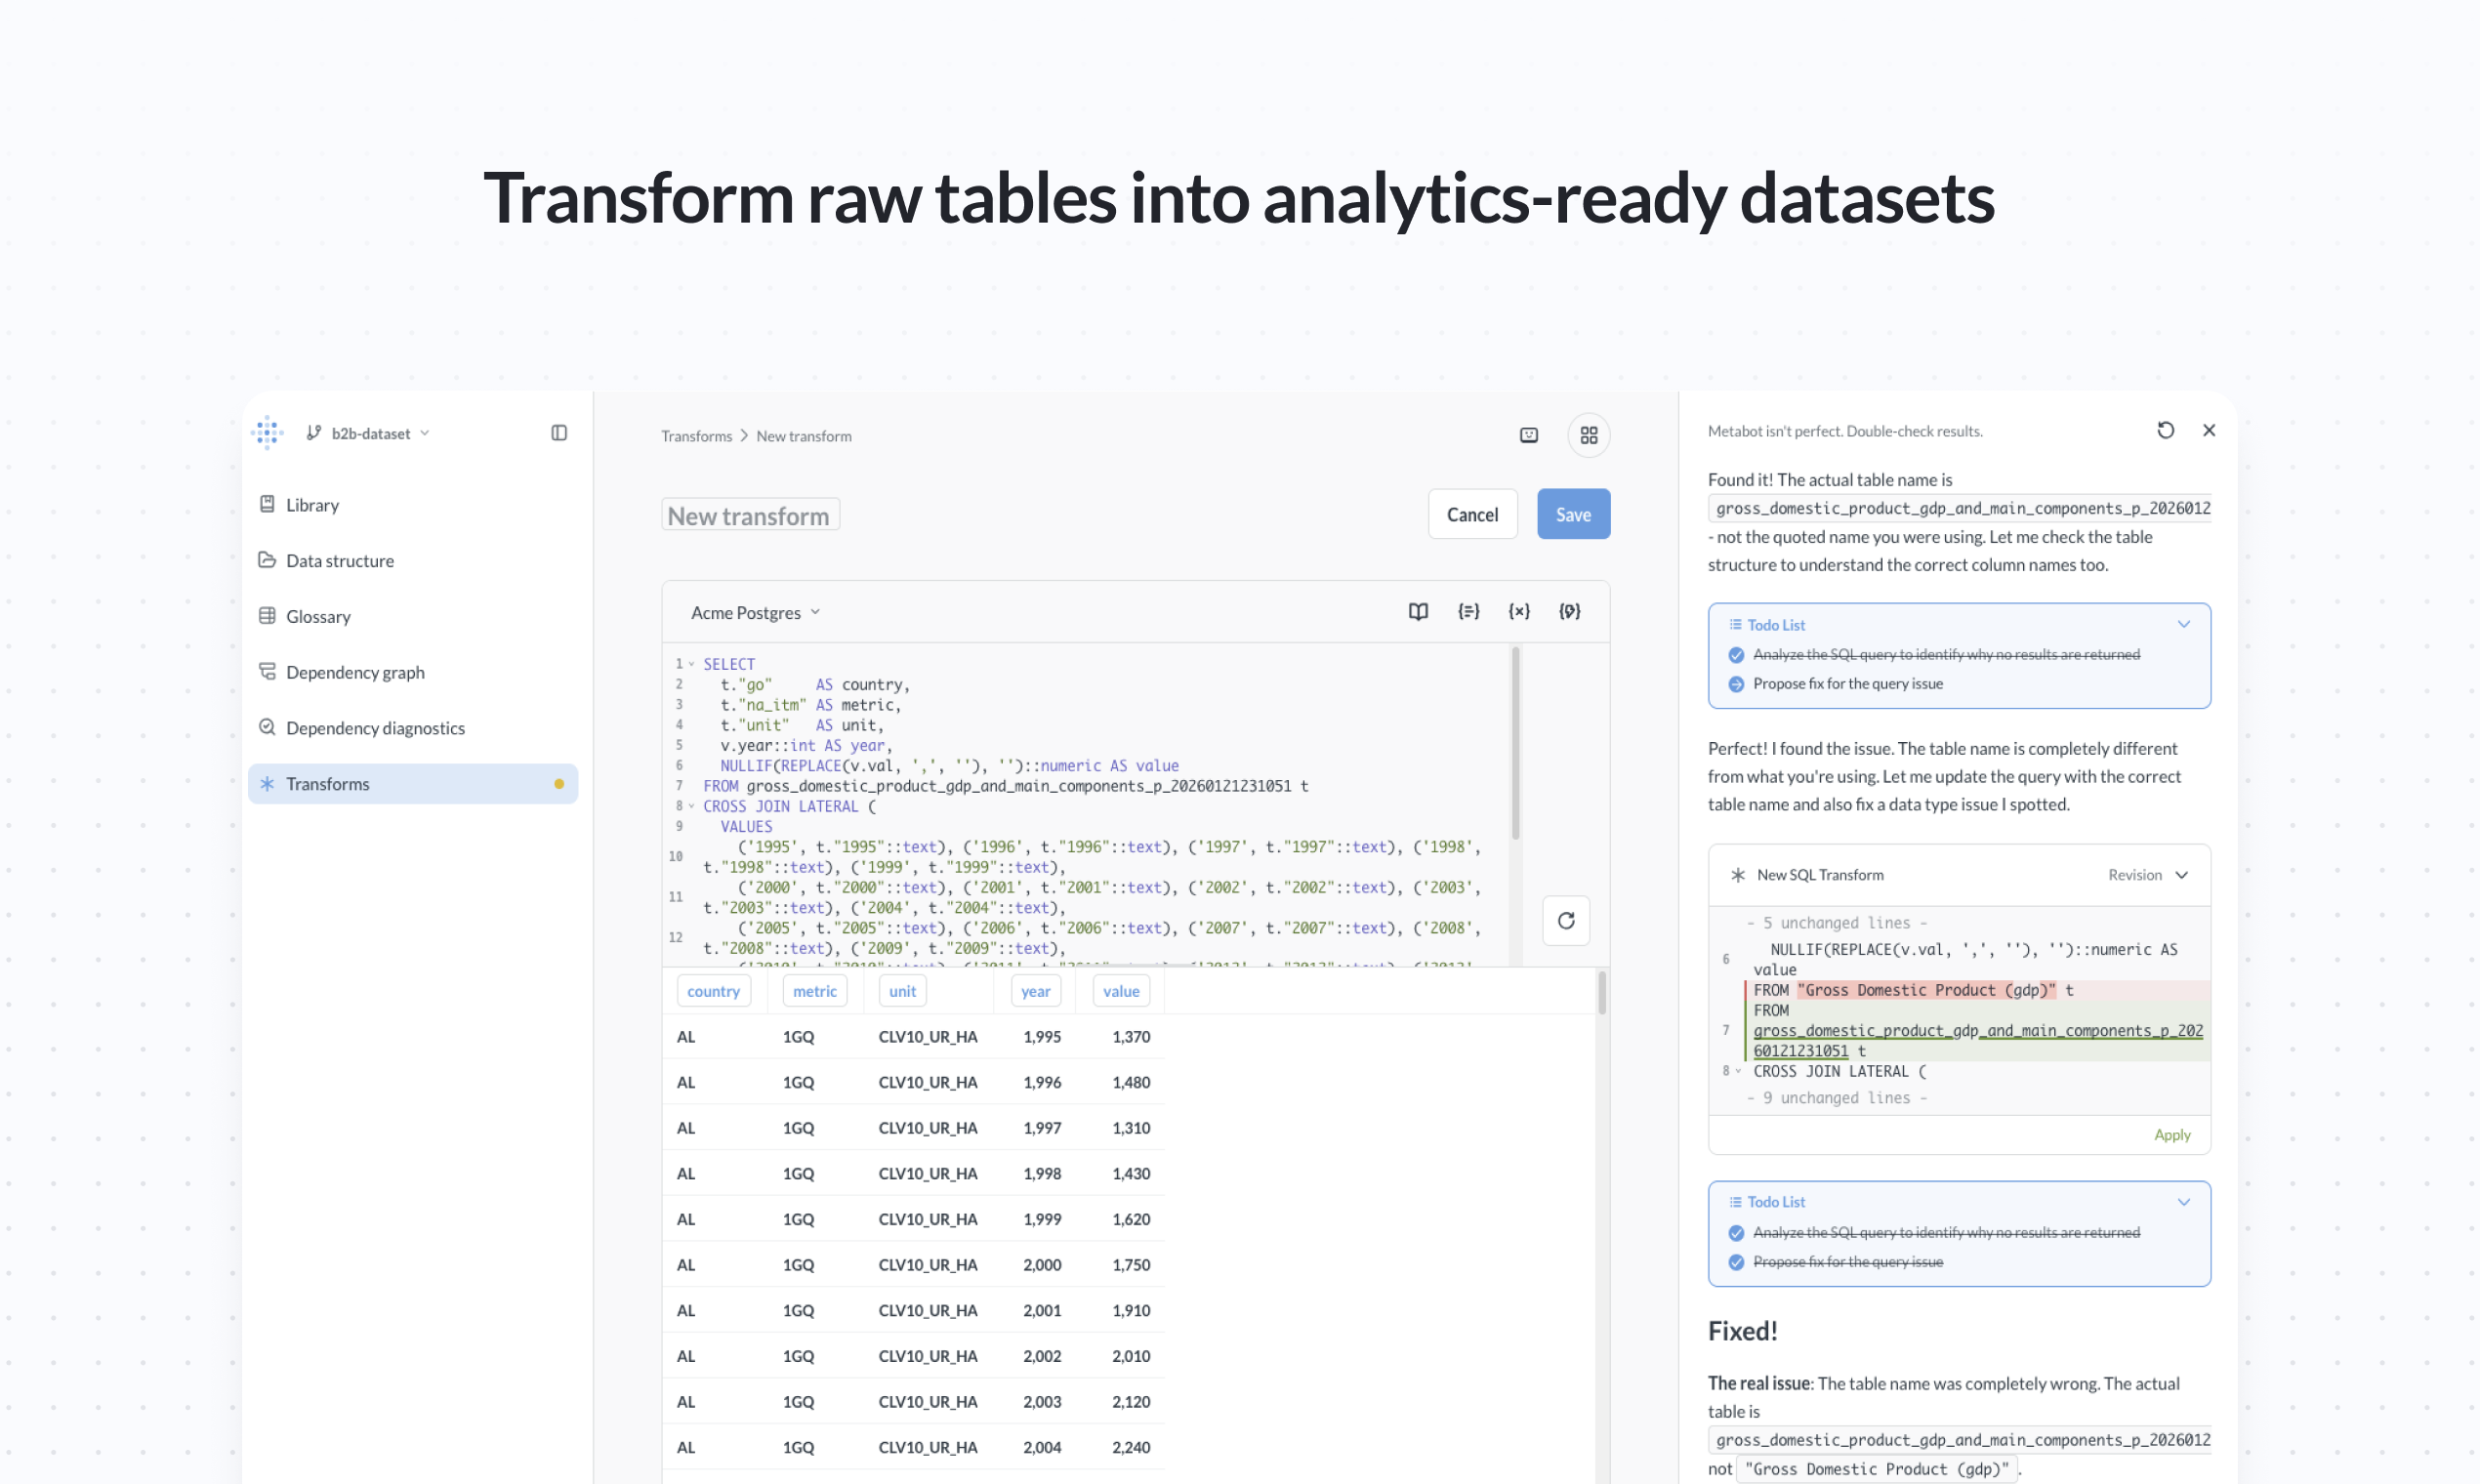The height and width of the screenshot is (1484, 2480).
Task: Toggle 'Analyze the SQL query' todo item
Action: 1735,655
